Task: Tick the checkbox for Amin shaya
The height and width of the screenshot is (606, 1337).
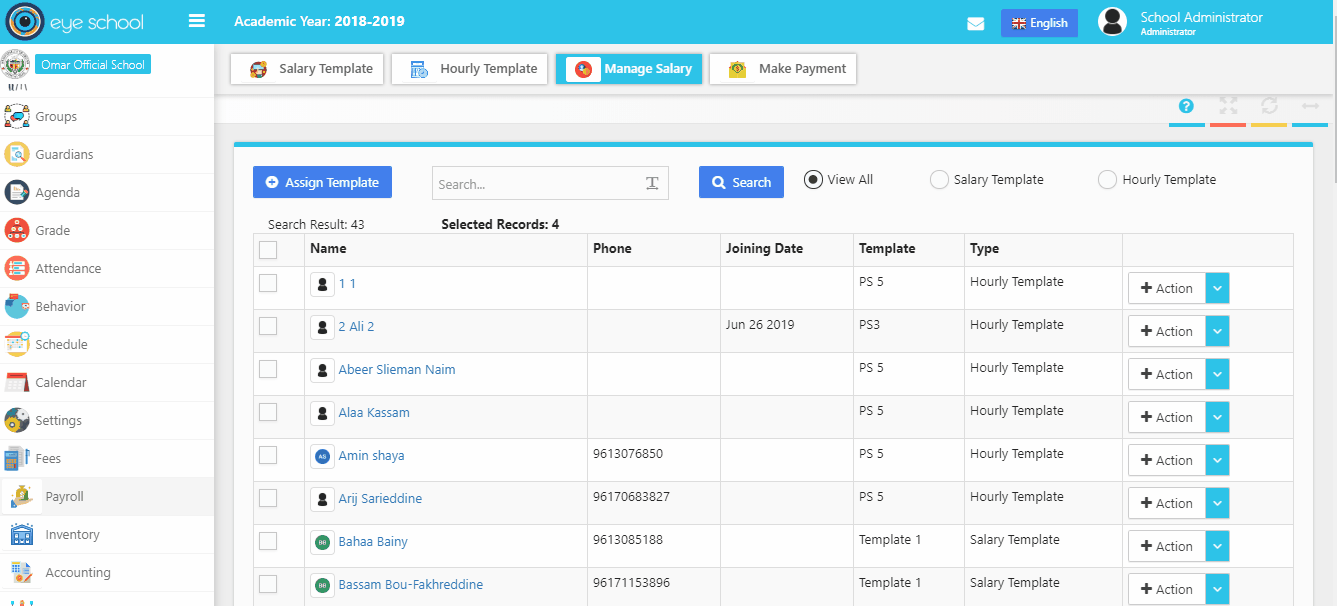Action: coord(268,455)
